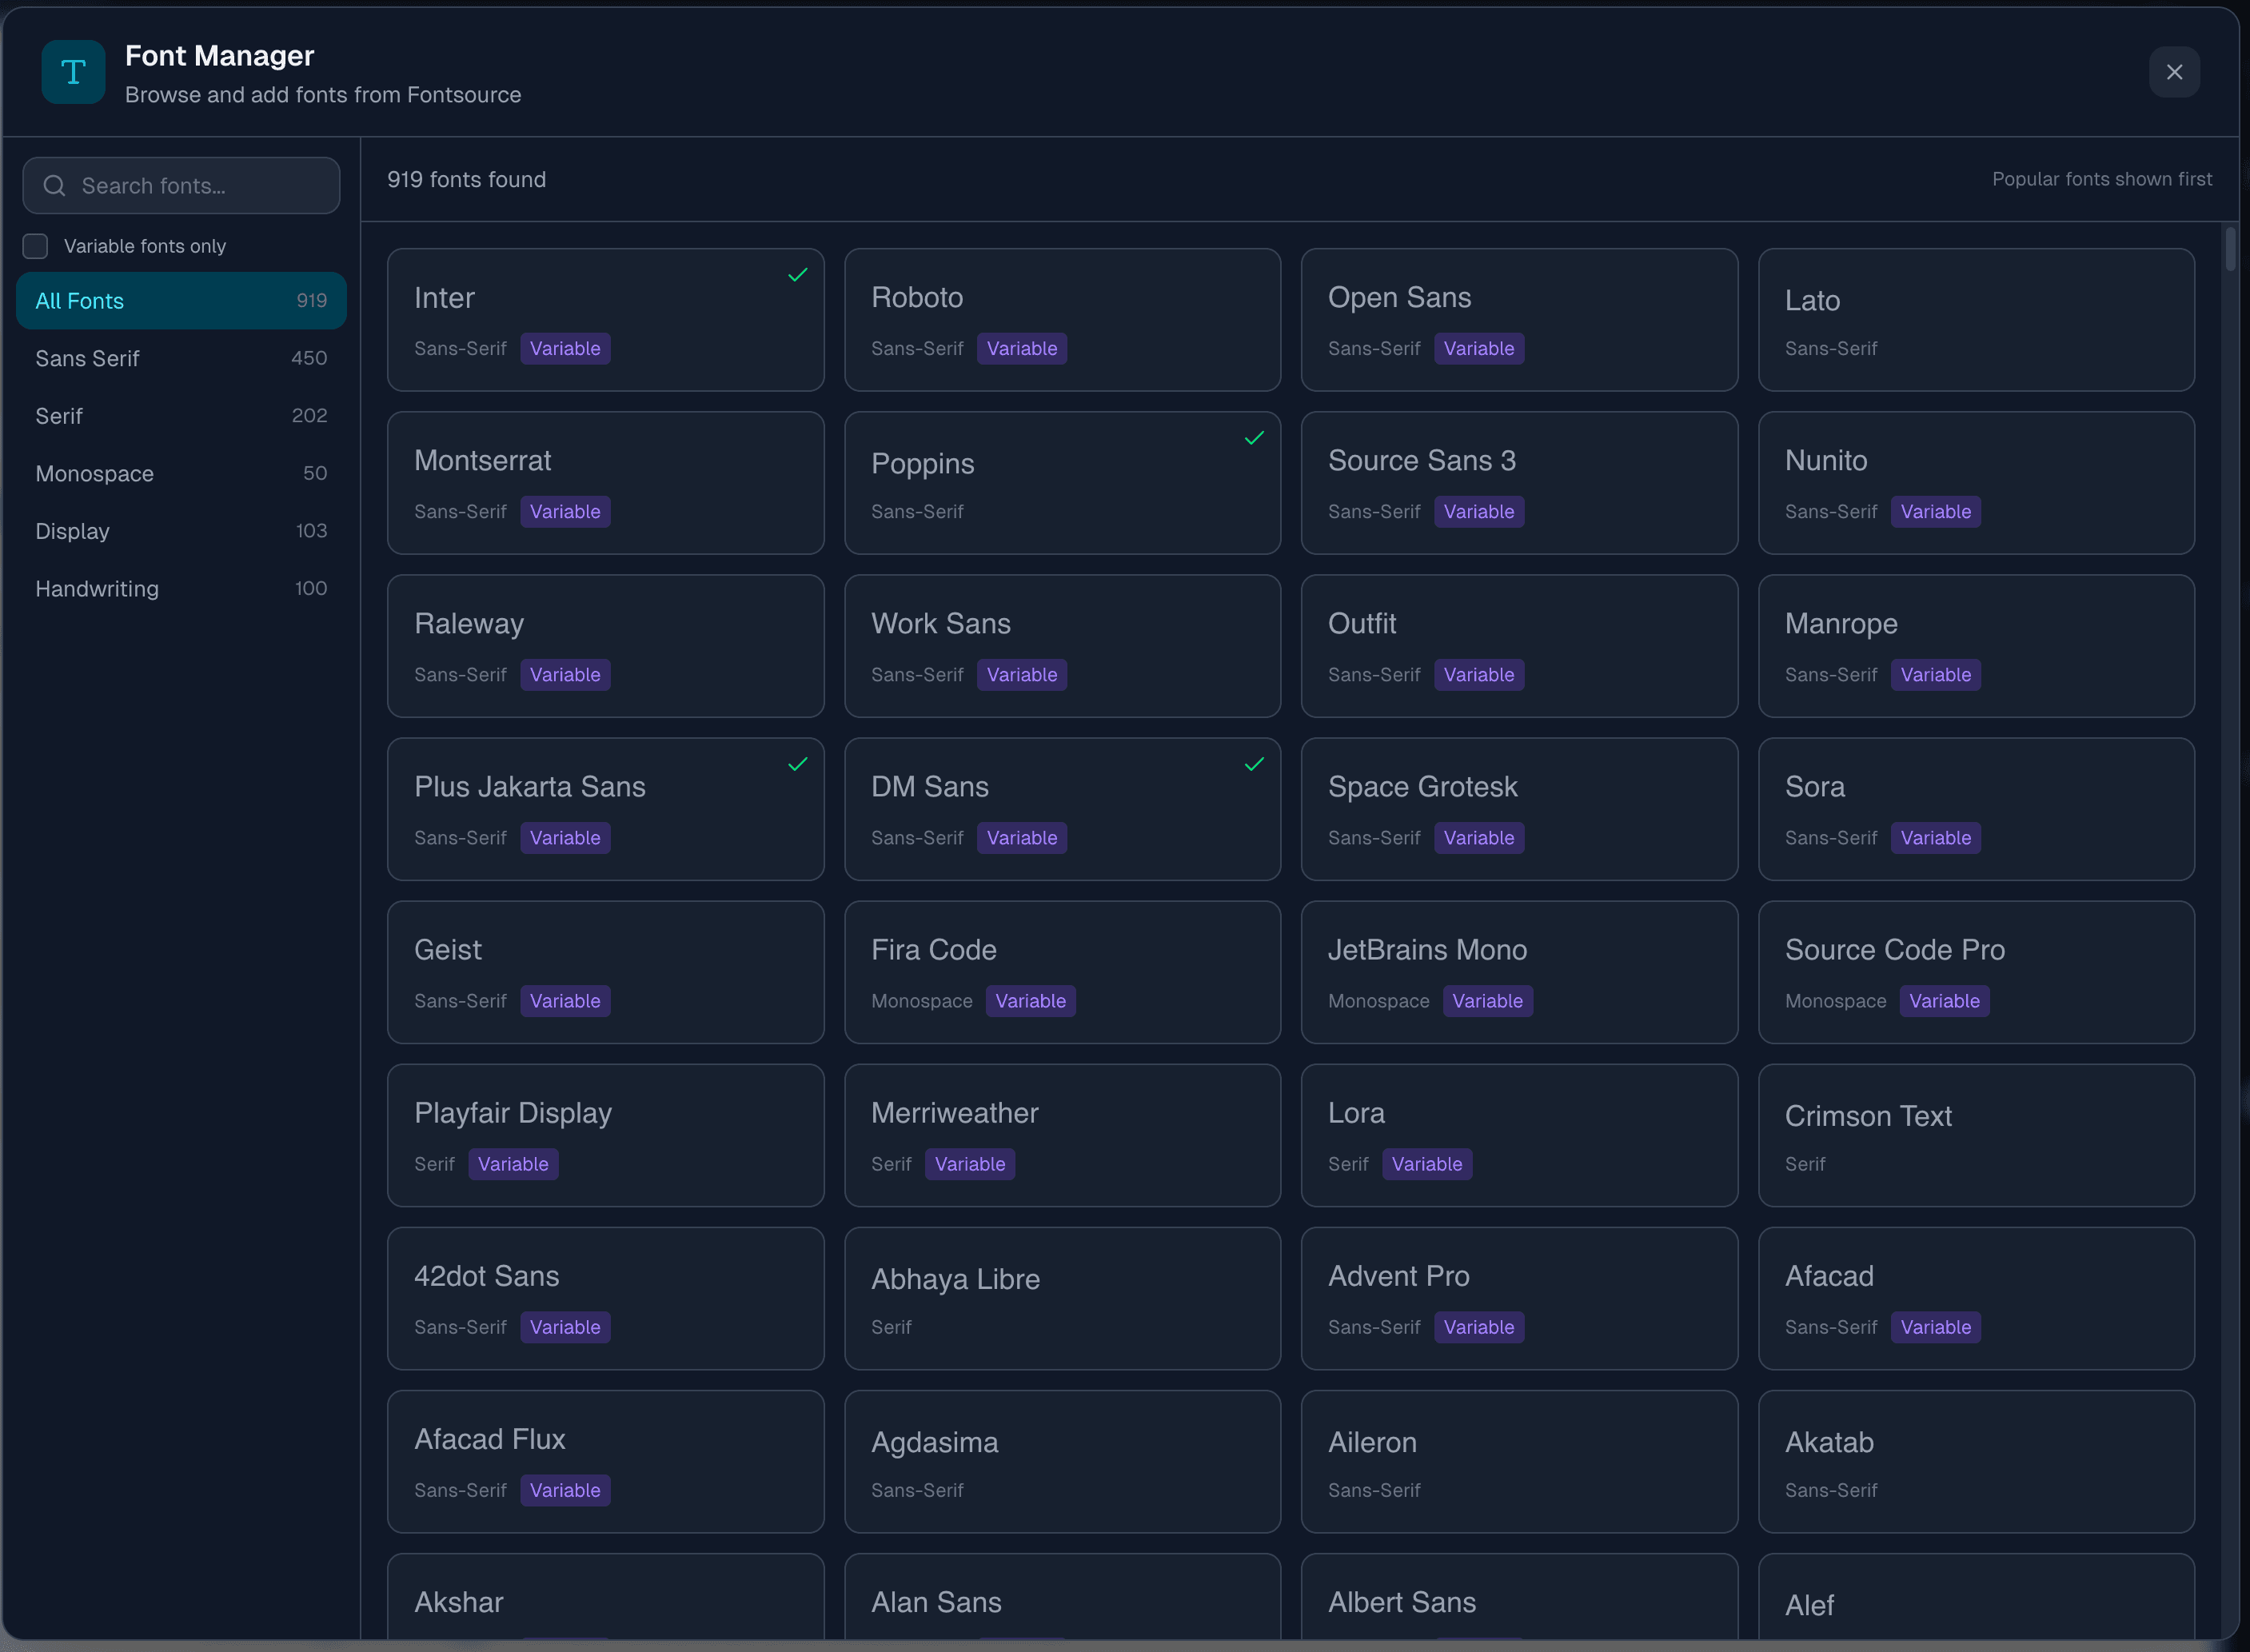Click the Variable badge on Roboto
The image size is (2250, 1652).
[1021, 348]
